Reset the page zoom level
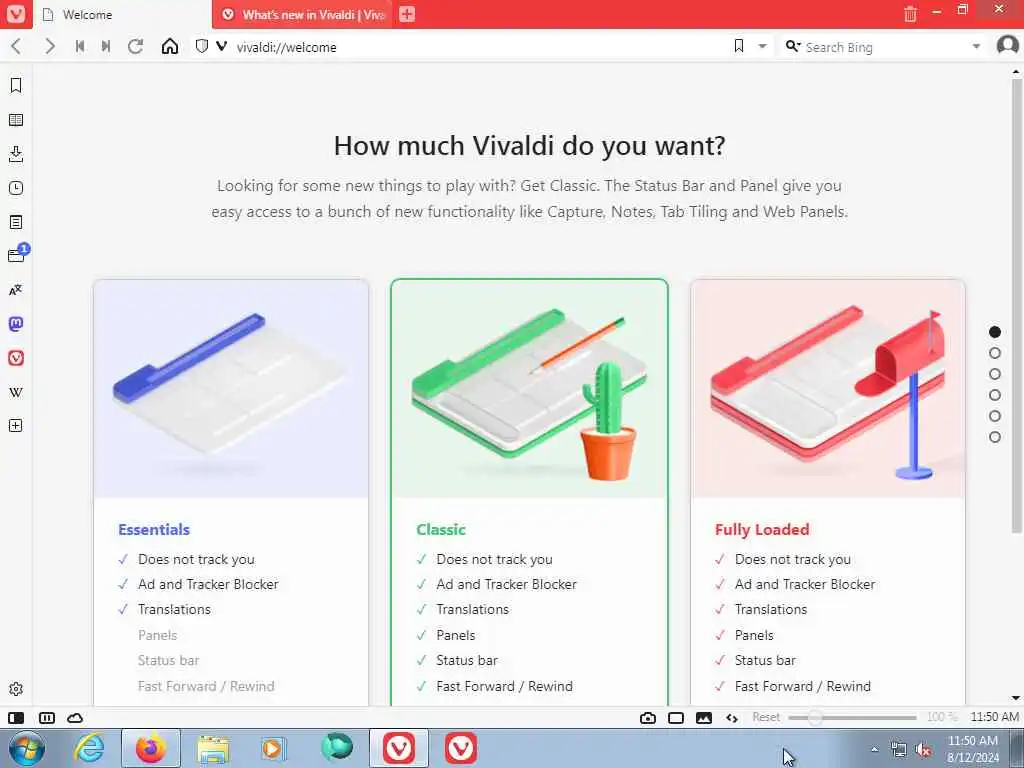Image resolution: width=1024 pixels, height=768 pixels. click(765, 717)
